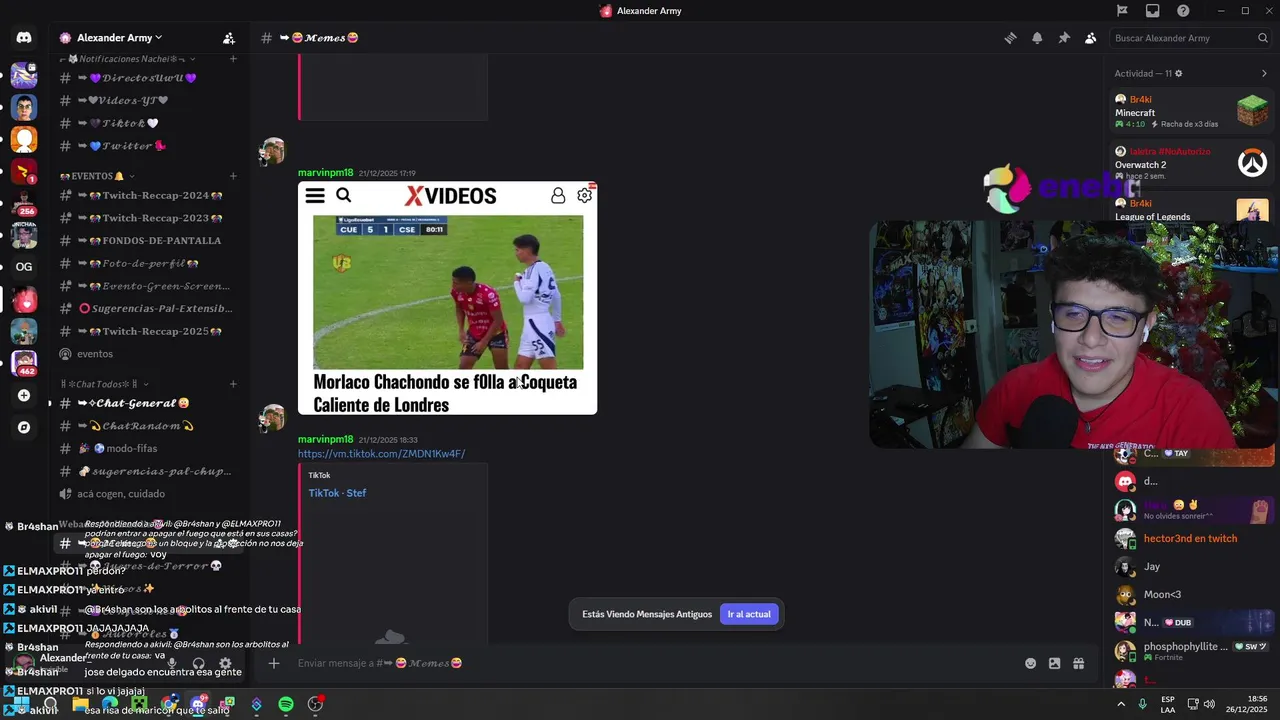Select member Moon<3 in member list

pyautogui.click(x=1190, y=595)
